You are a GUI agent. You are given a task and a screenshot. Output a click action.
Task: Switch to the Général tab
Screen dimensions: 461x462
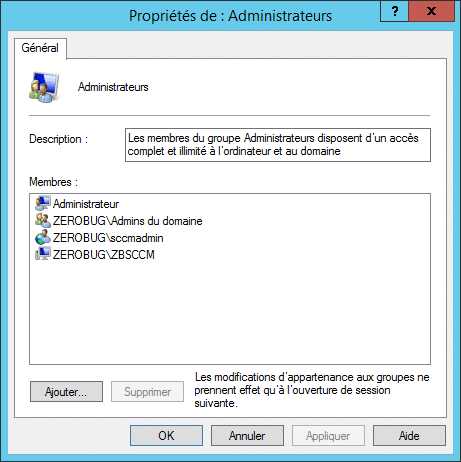pos(40,48)
